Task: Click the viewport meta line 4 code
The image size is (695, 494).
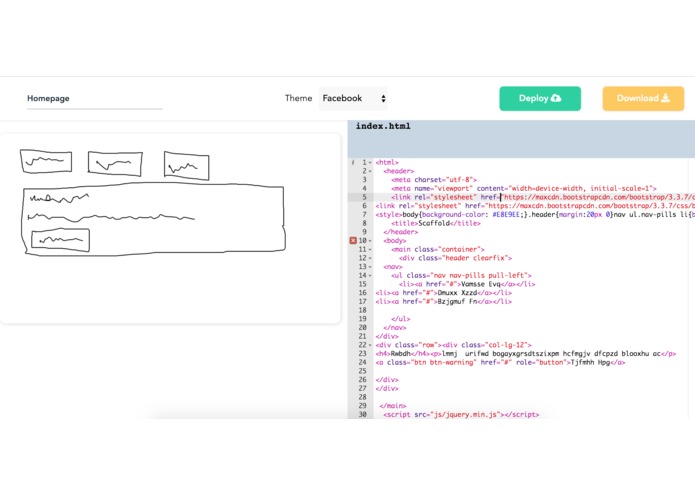Action: pos(524,189)
